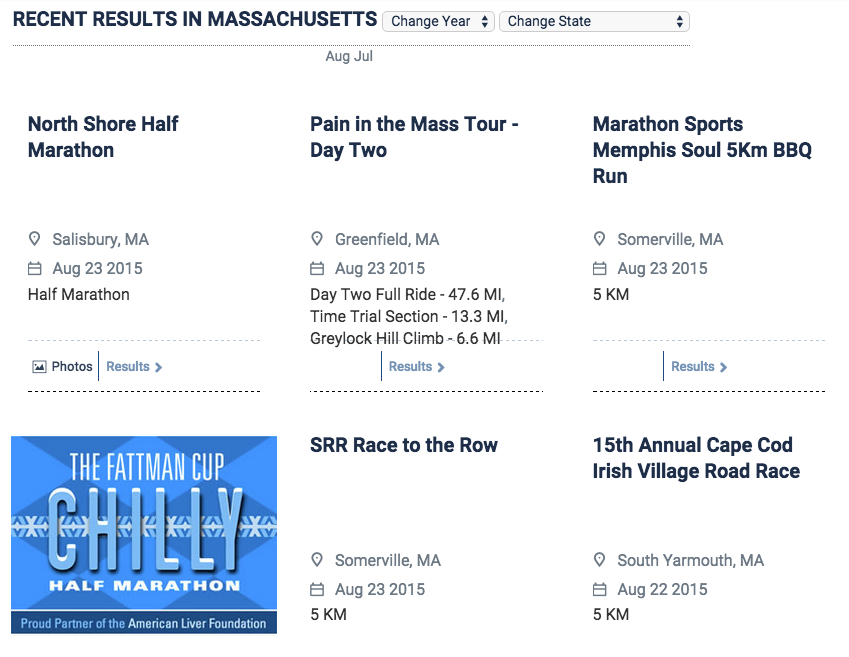Click calendar icon for North Shore Half Marathon
The image size is (849, 657).
[35, 269]
